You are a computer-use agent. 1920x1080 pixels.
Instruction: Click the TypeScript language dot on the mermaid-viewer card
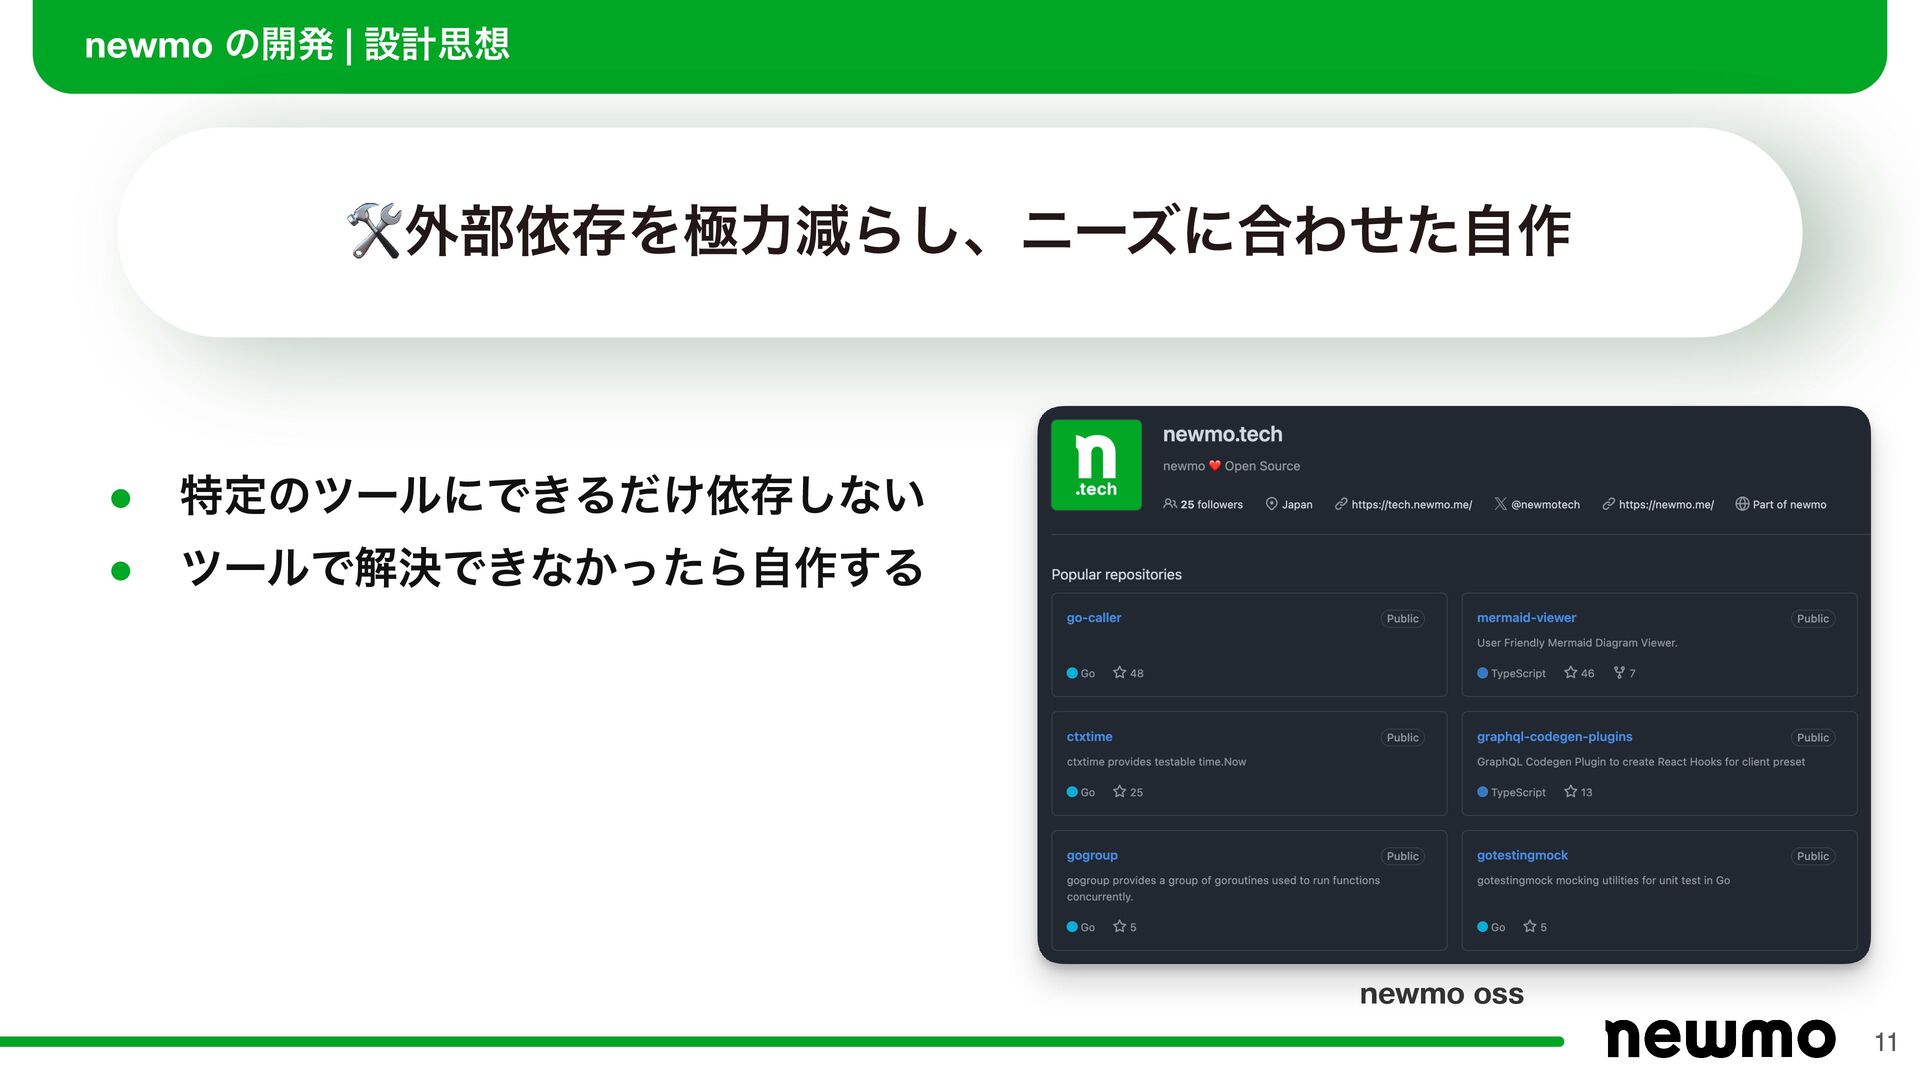pos(1482,673)
